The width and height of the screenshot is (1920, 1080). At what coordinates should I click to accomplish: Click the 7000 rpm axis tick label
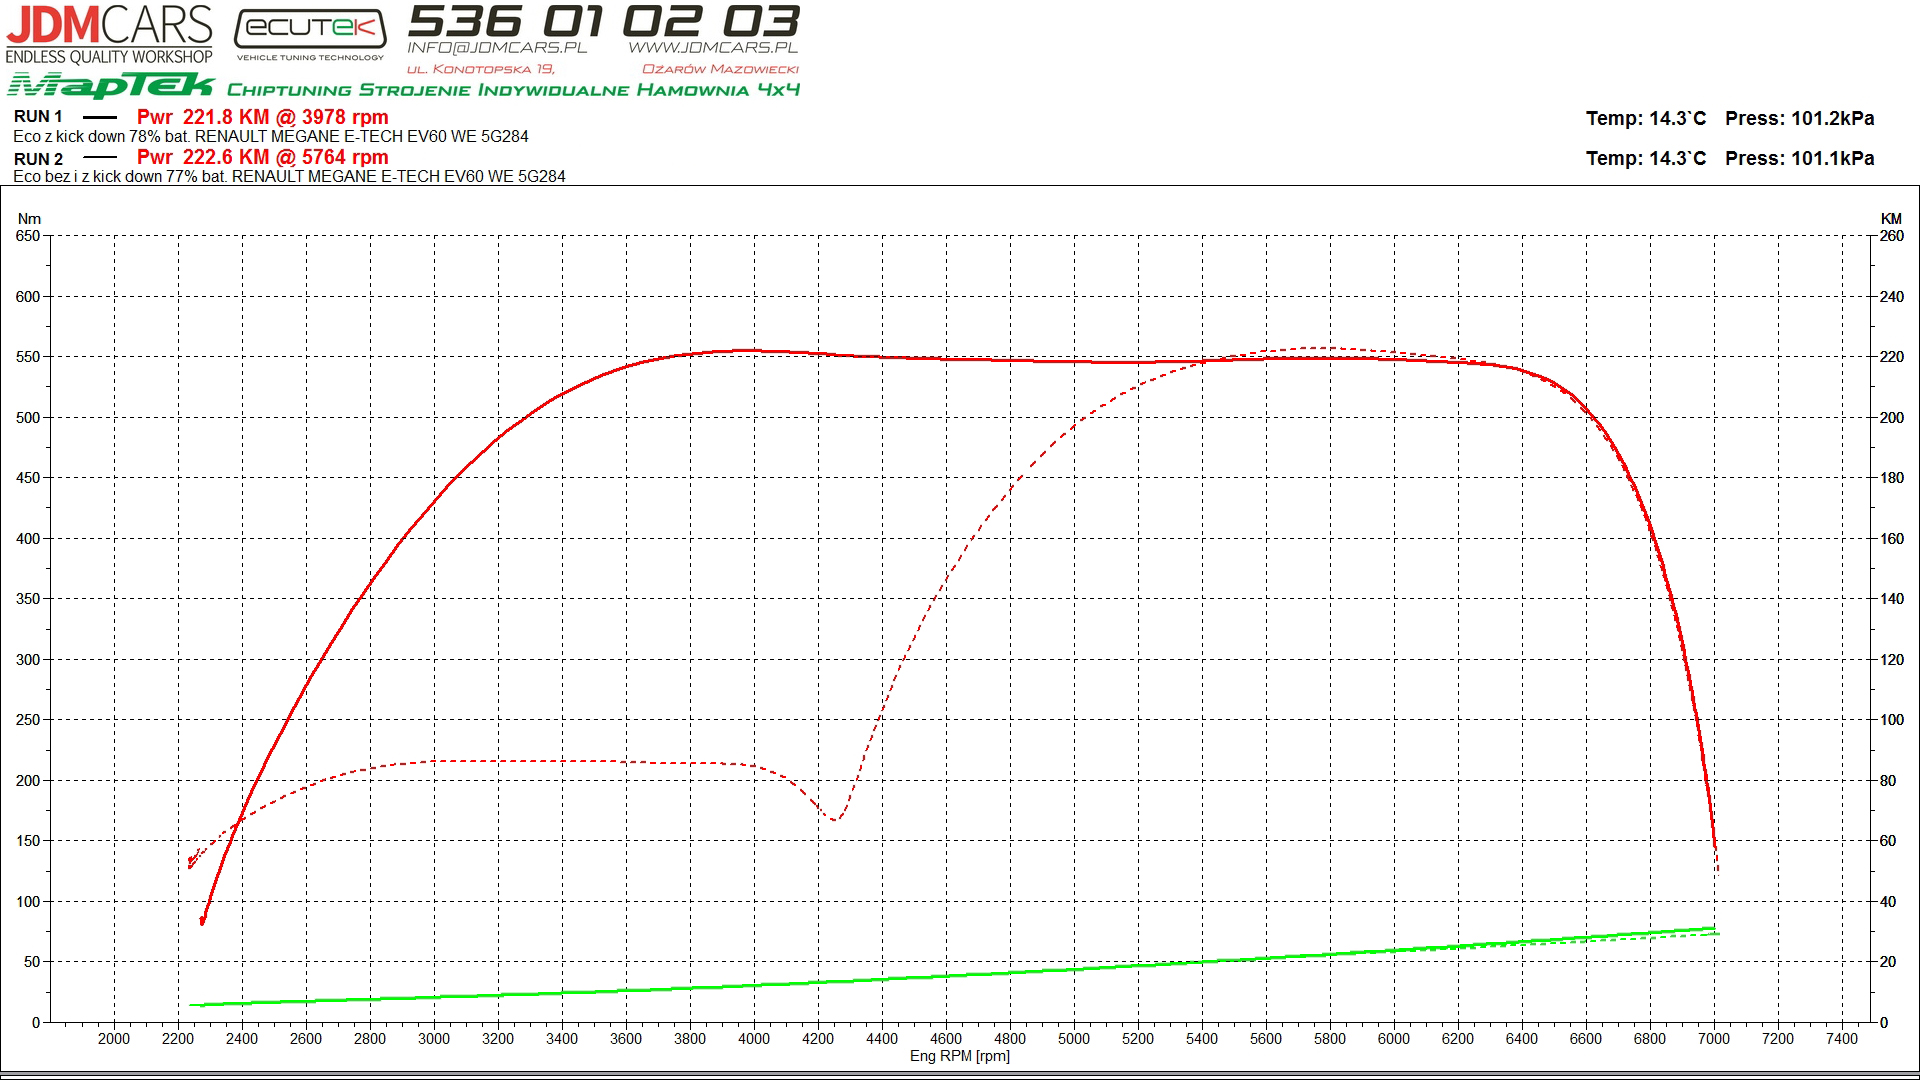point(1714,1039)
